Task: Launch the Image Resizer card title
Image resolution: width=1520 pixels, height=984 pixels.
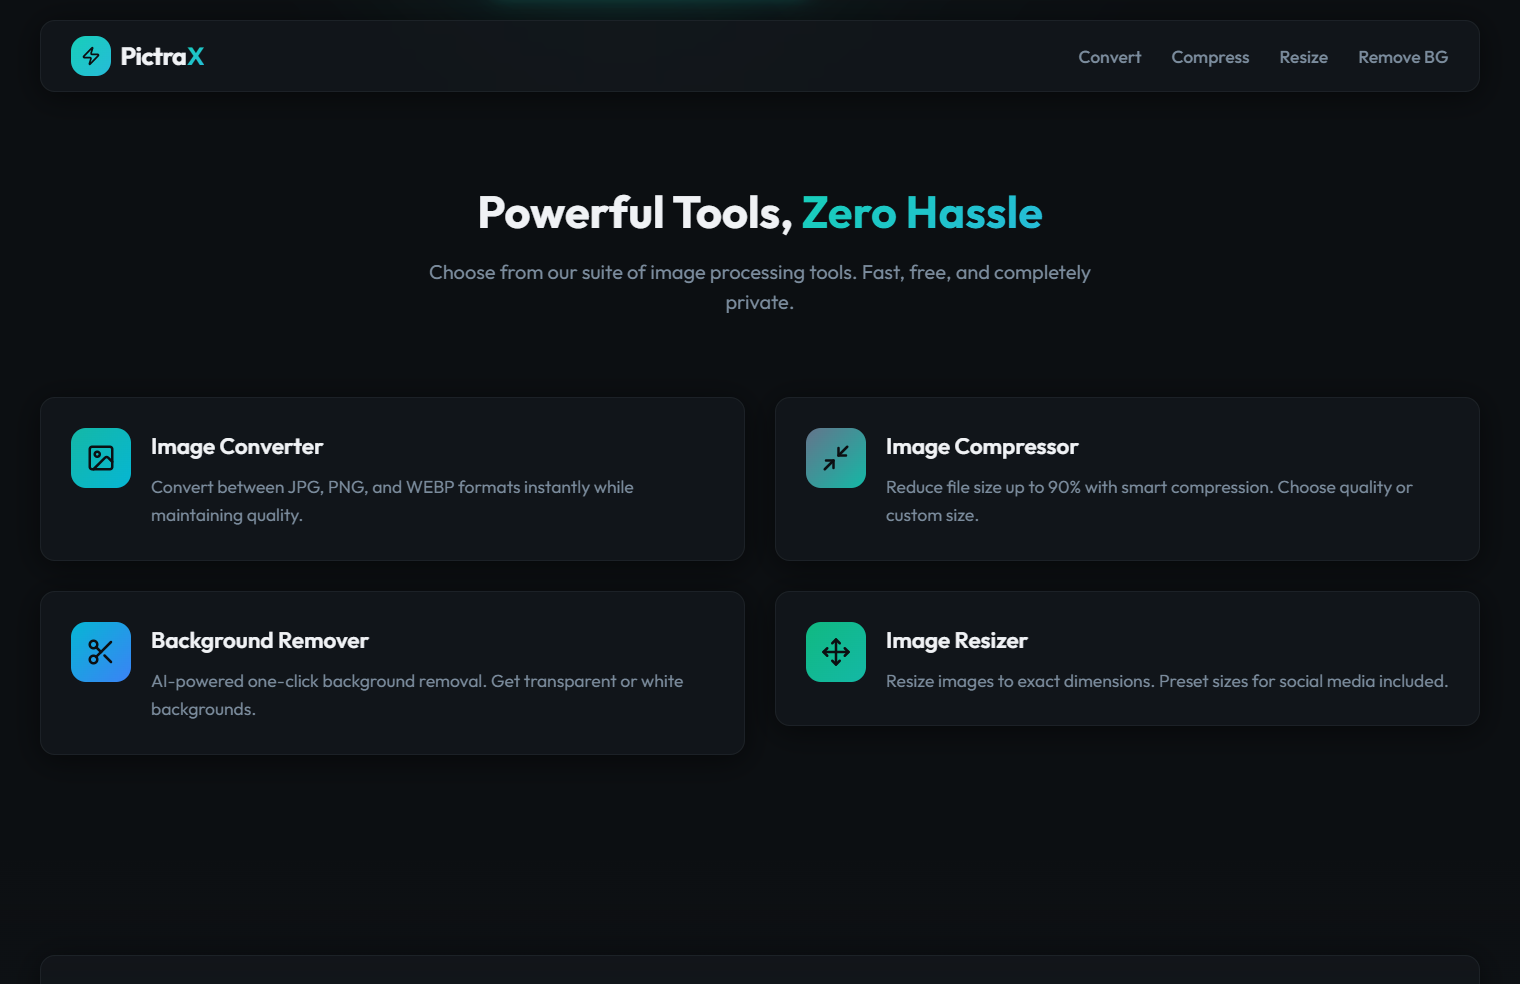Action: point(956,641)
